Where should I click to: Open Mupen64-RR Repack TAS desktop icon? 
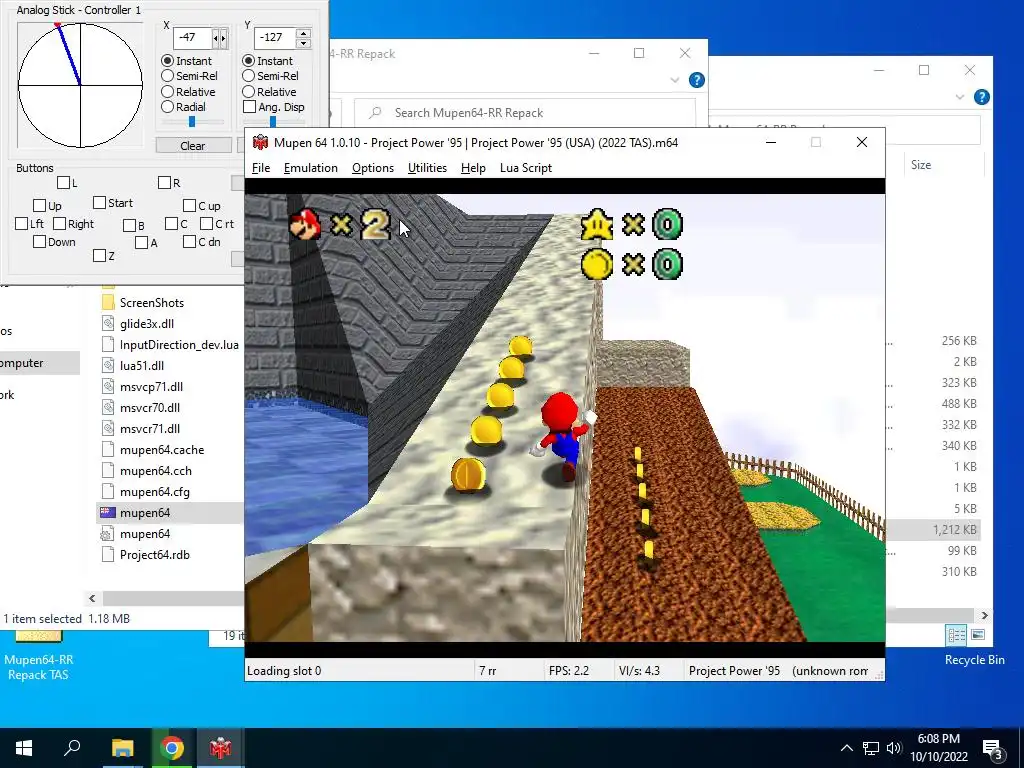pyautogui.click(x=39, y=656)
